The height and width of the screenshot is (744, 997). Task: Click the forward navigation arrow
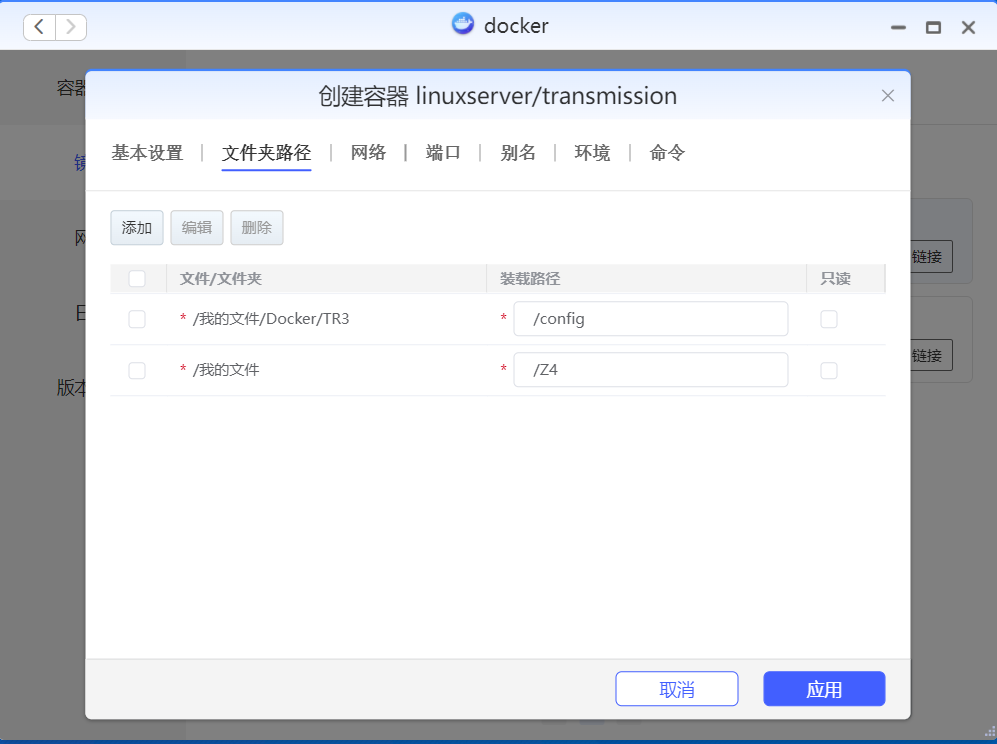coord(71,27)
